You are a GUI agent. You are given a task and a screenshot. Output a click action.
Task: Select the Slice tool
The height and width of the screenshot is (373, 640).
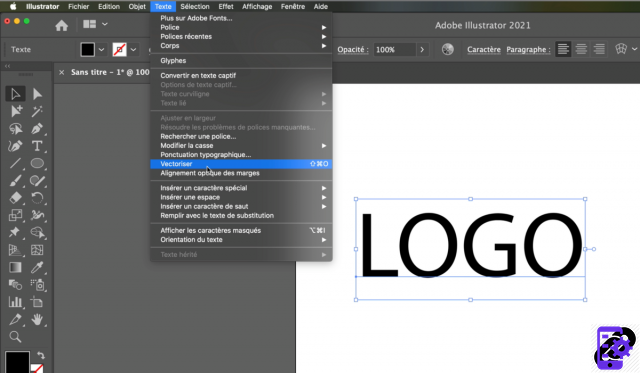pos(16,319)
